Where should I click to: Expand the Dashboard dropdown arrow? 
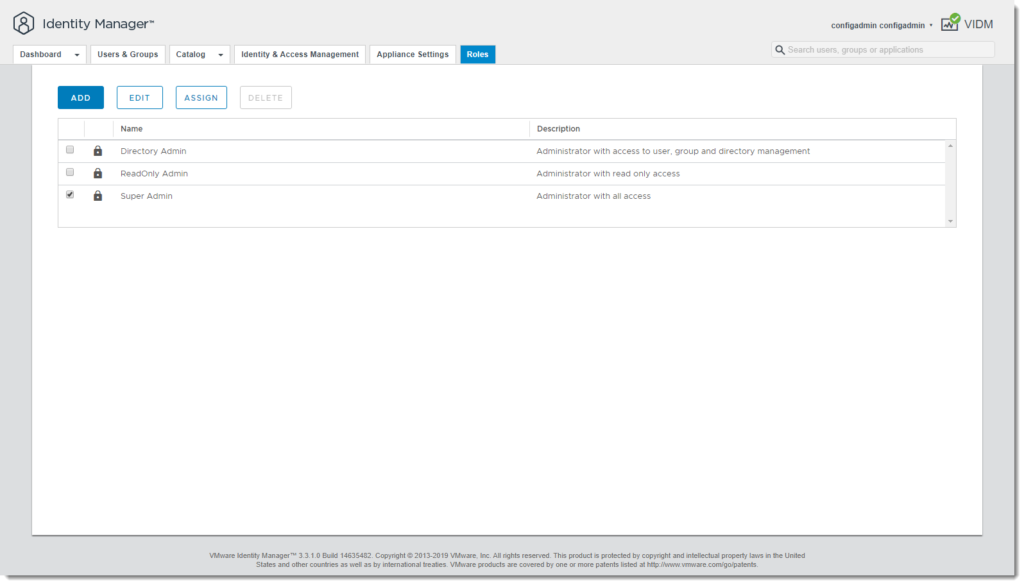[x=77, y=55]
